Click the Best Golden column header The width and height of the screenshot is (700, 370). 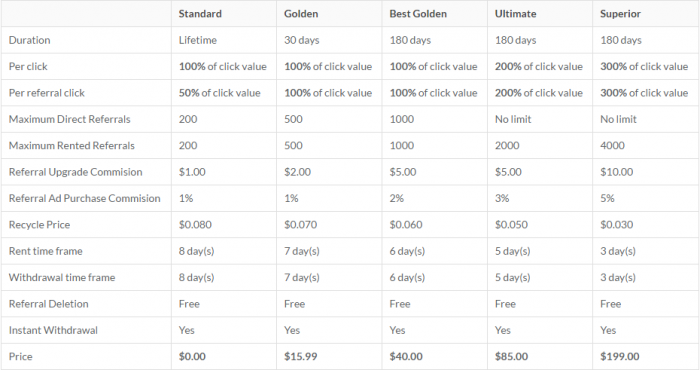click(x=418, y=14)
